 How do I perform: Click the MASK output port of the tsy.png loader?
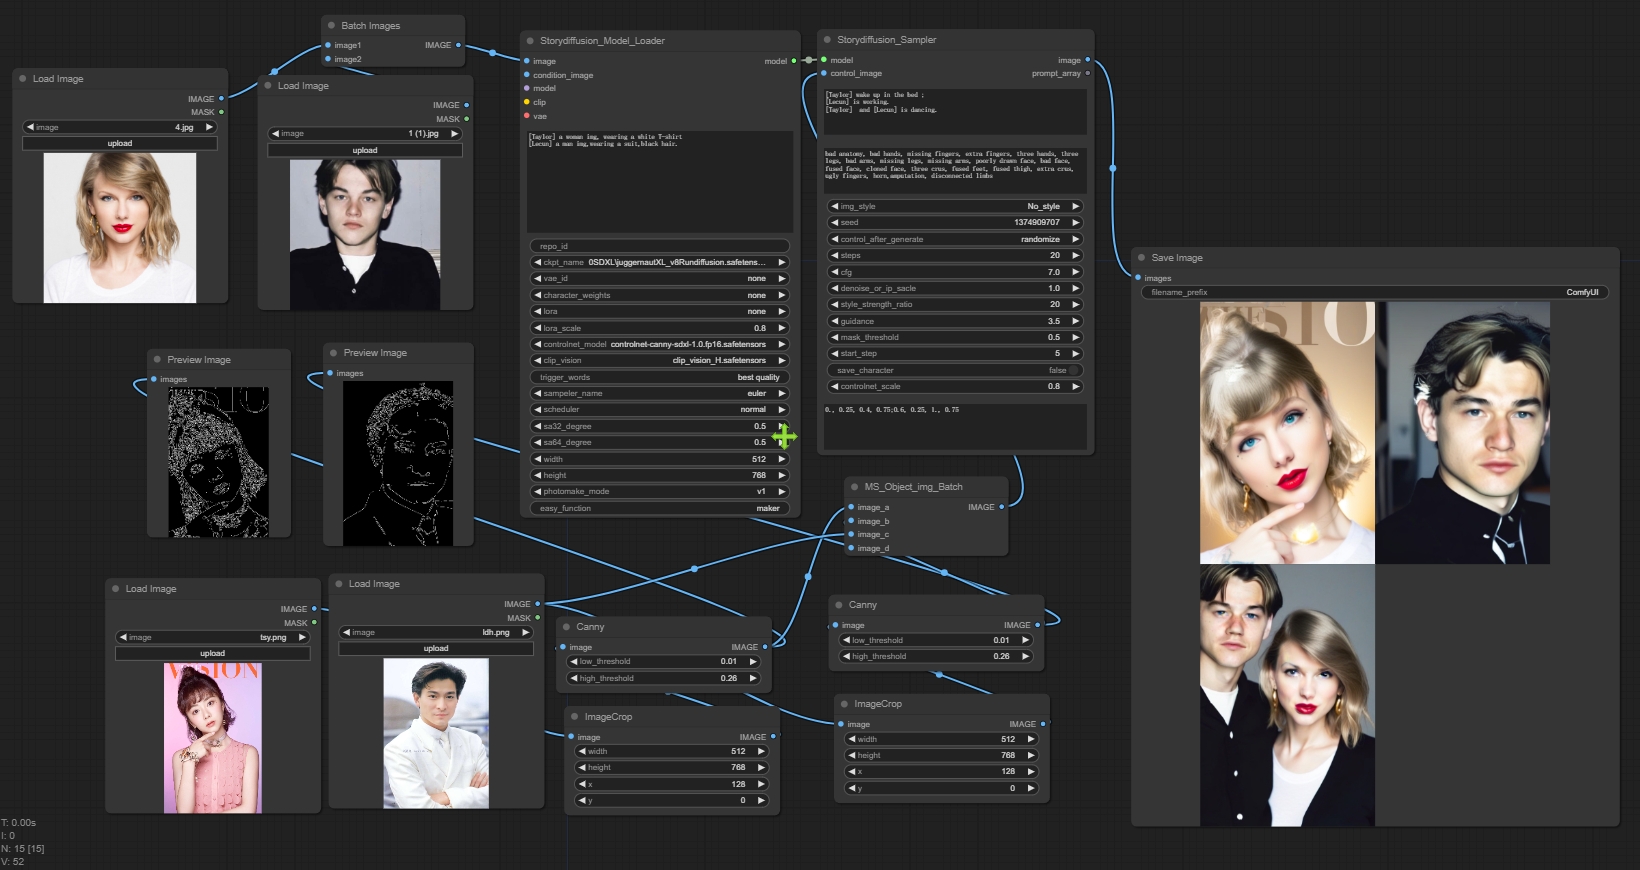point(314,623)
